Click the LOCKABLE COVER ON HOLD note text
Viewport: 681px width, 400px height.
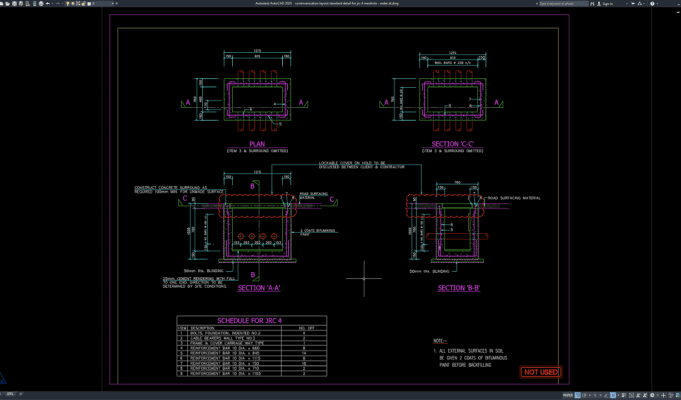coord(362,165)
